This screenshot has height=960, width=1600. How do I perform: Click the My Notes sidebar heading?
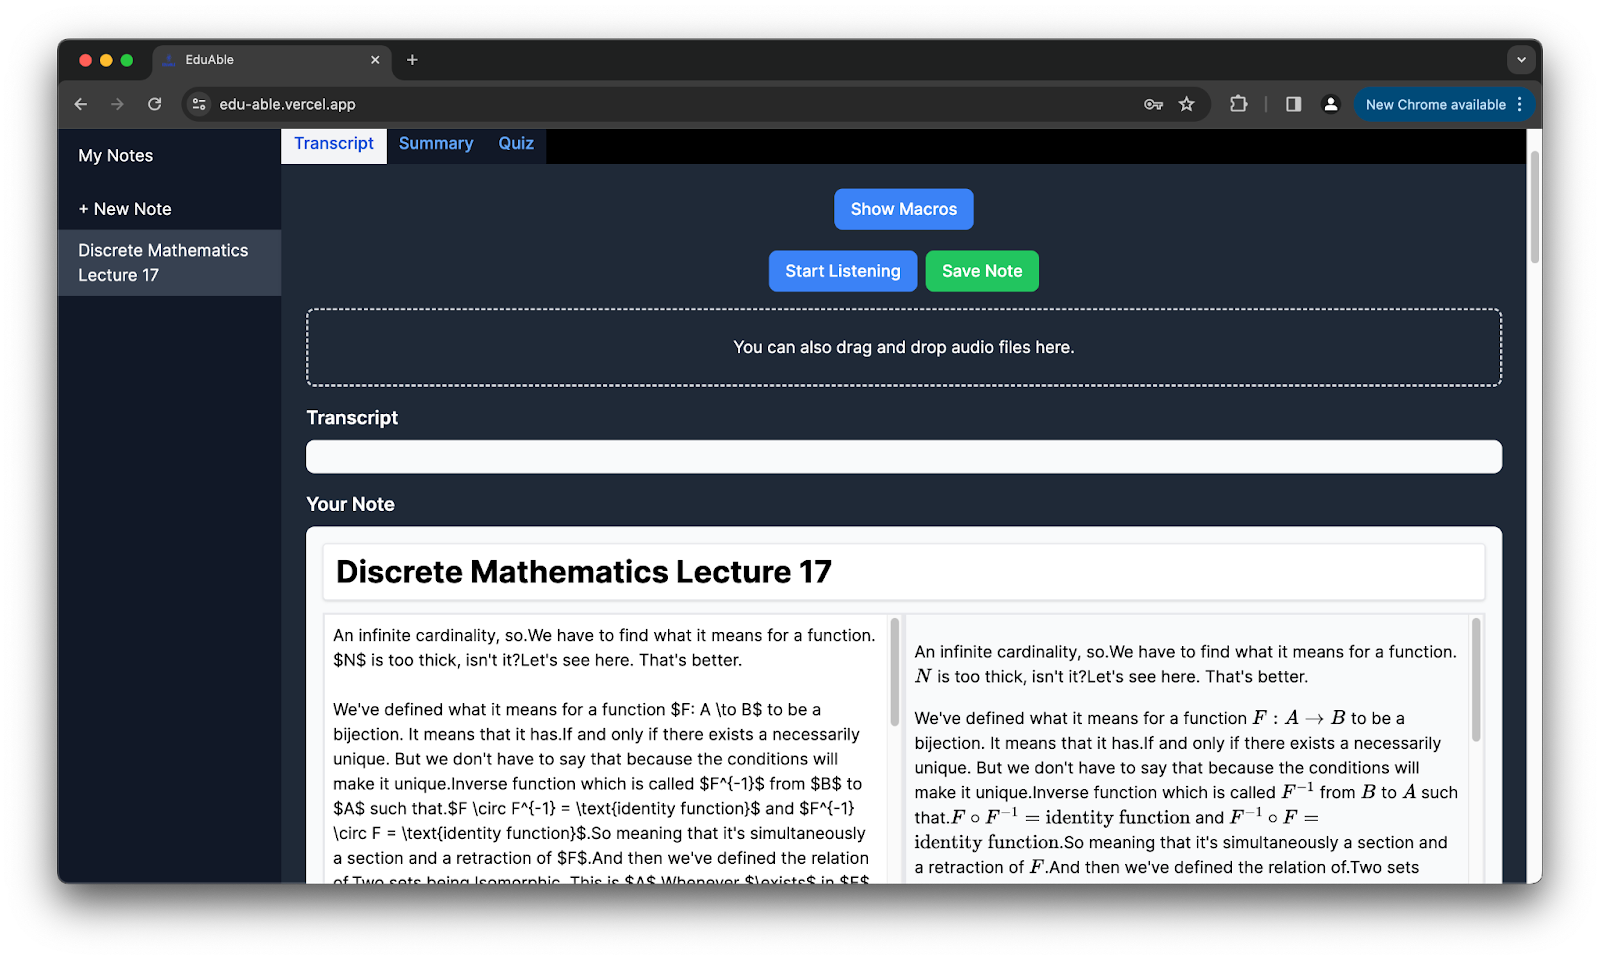tap(116, 156)
